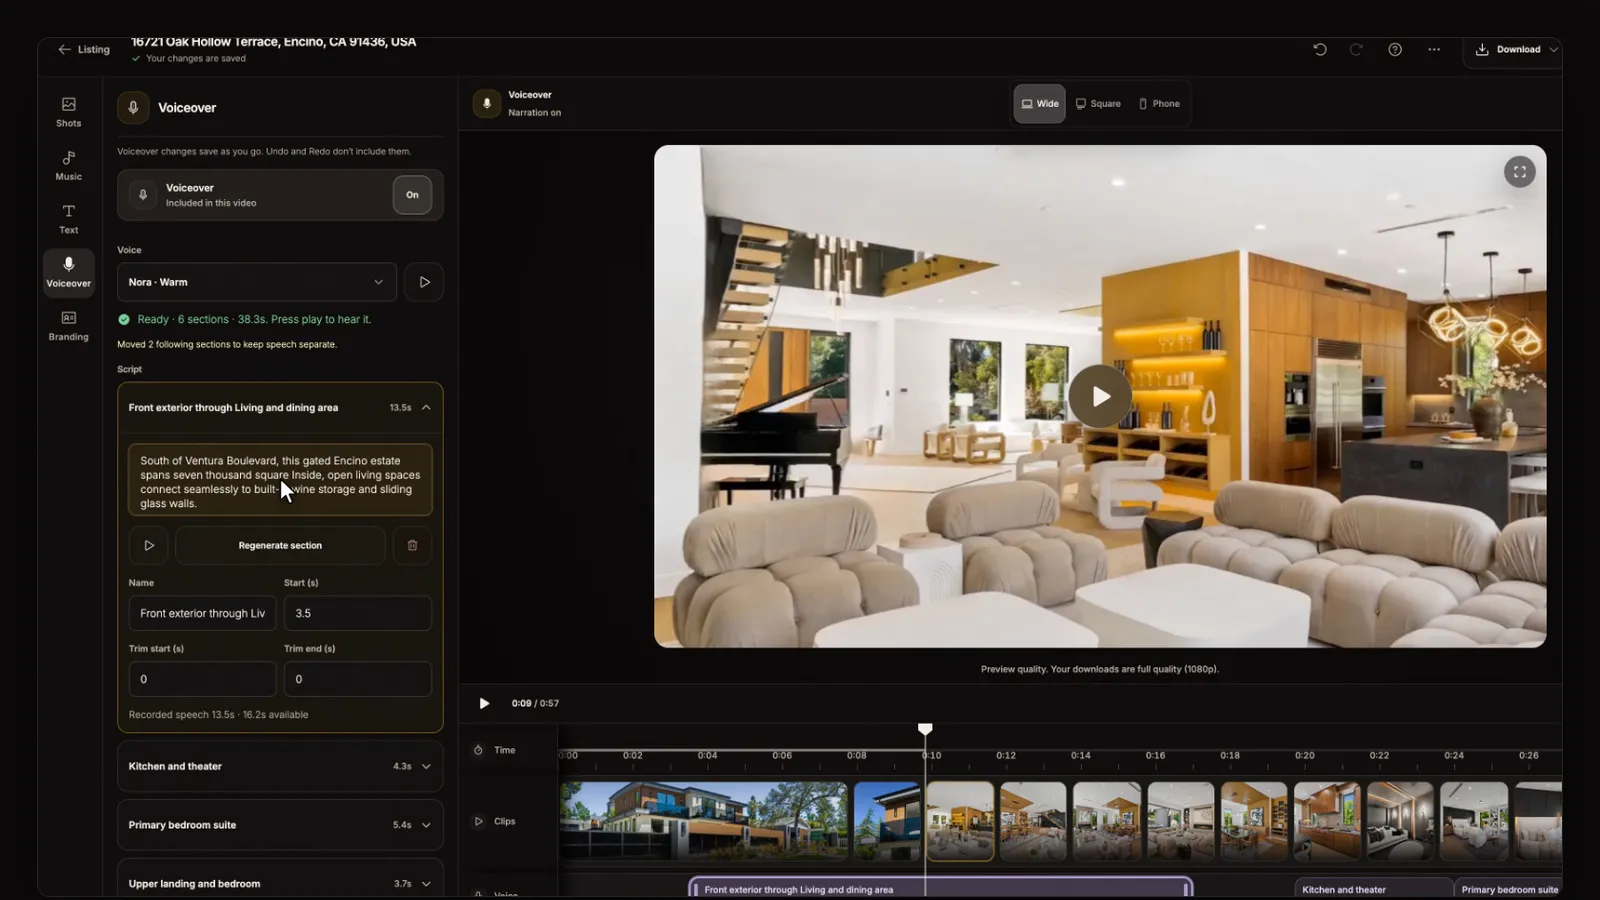The width and height of the screenshot is (1600, 900).
Task: Click the Download button
Action: coord(1517,49)
